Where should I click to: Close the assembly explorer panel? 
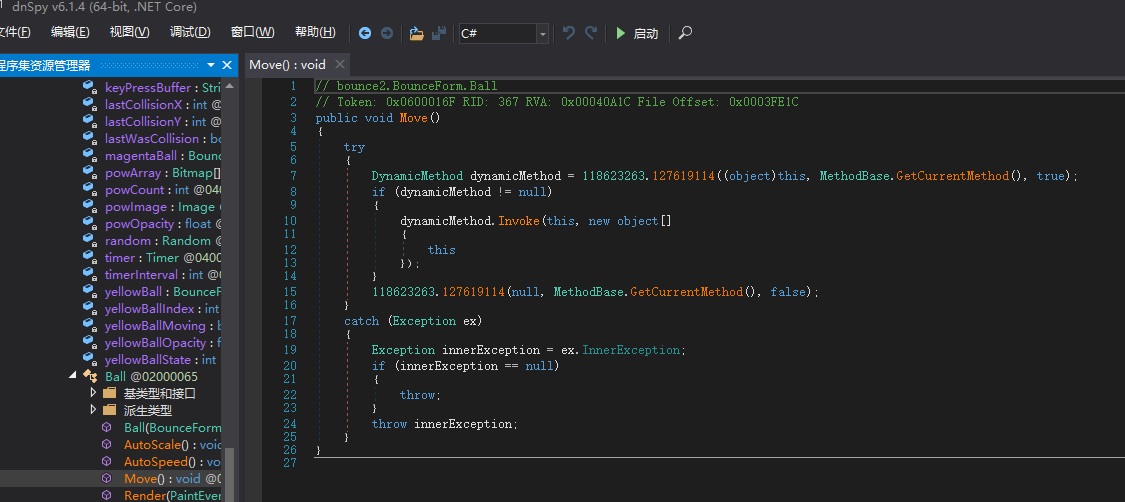(227, 66)
